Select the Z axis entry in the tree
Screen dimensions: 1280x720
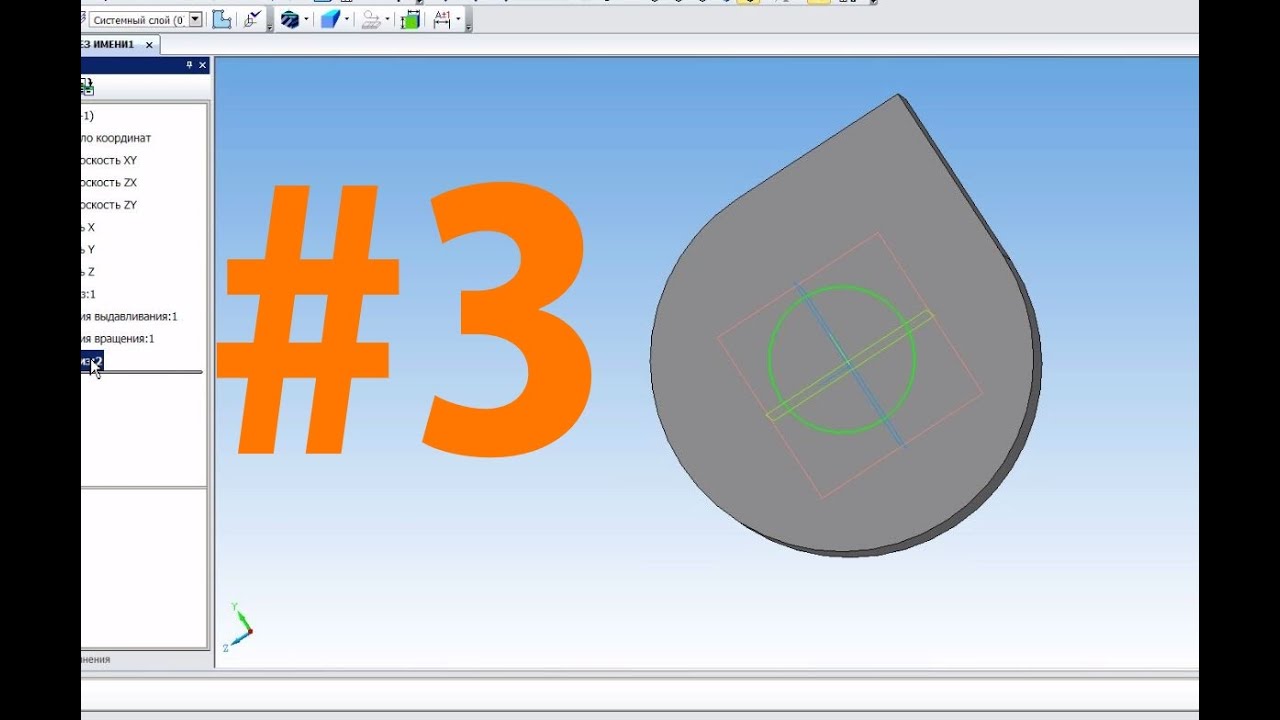(89, 272)
